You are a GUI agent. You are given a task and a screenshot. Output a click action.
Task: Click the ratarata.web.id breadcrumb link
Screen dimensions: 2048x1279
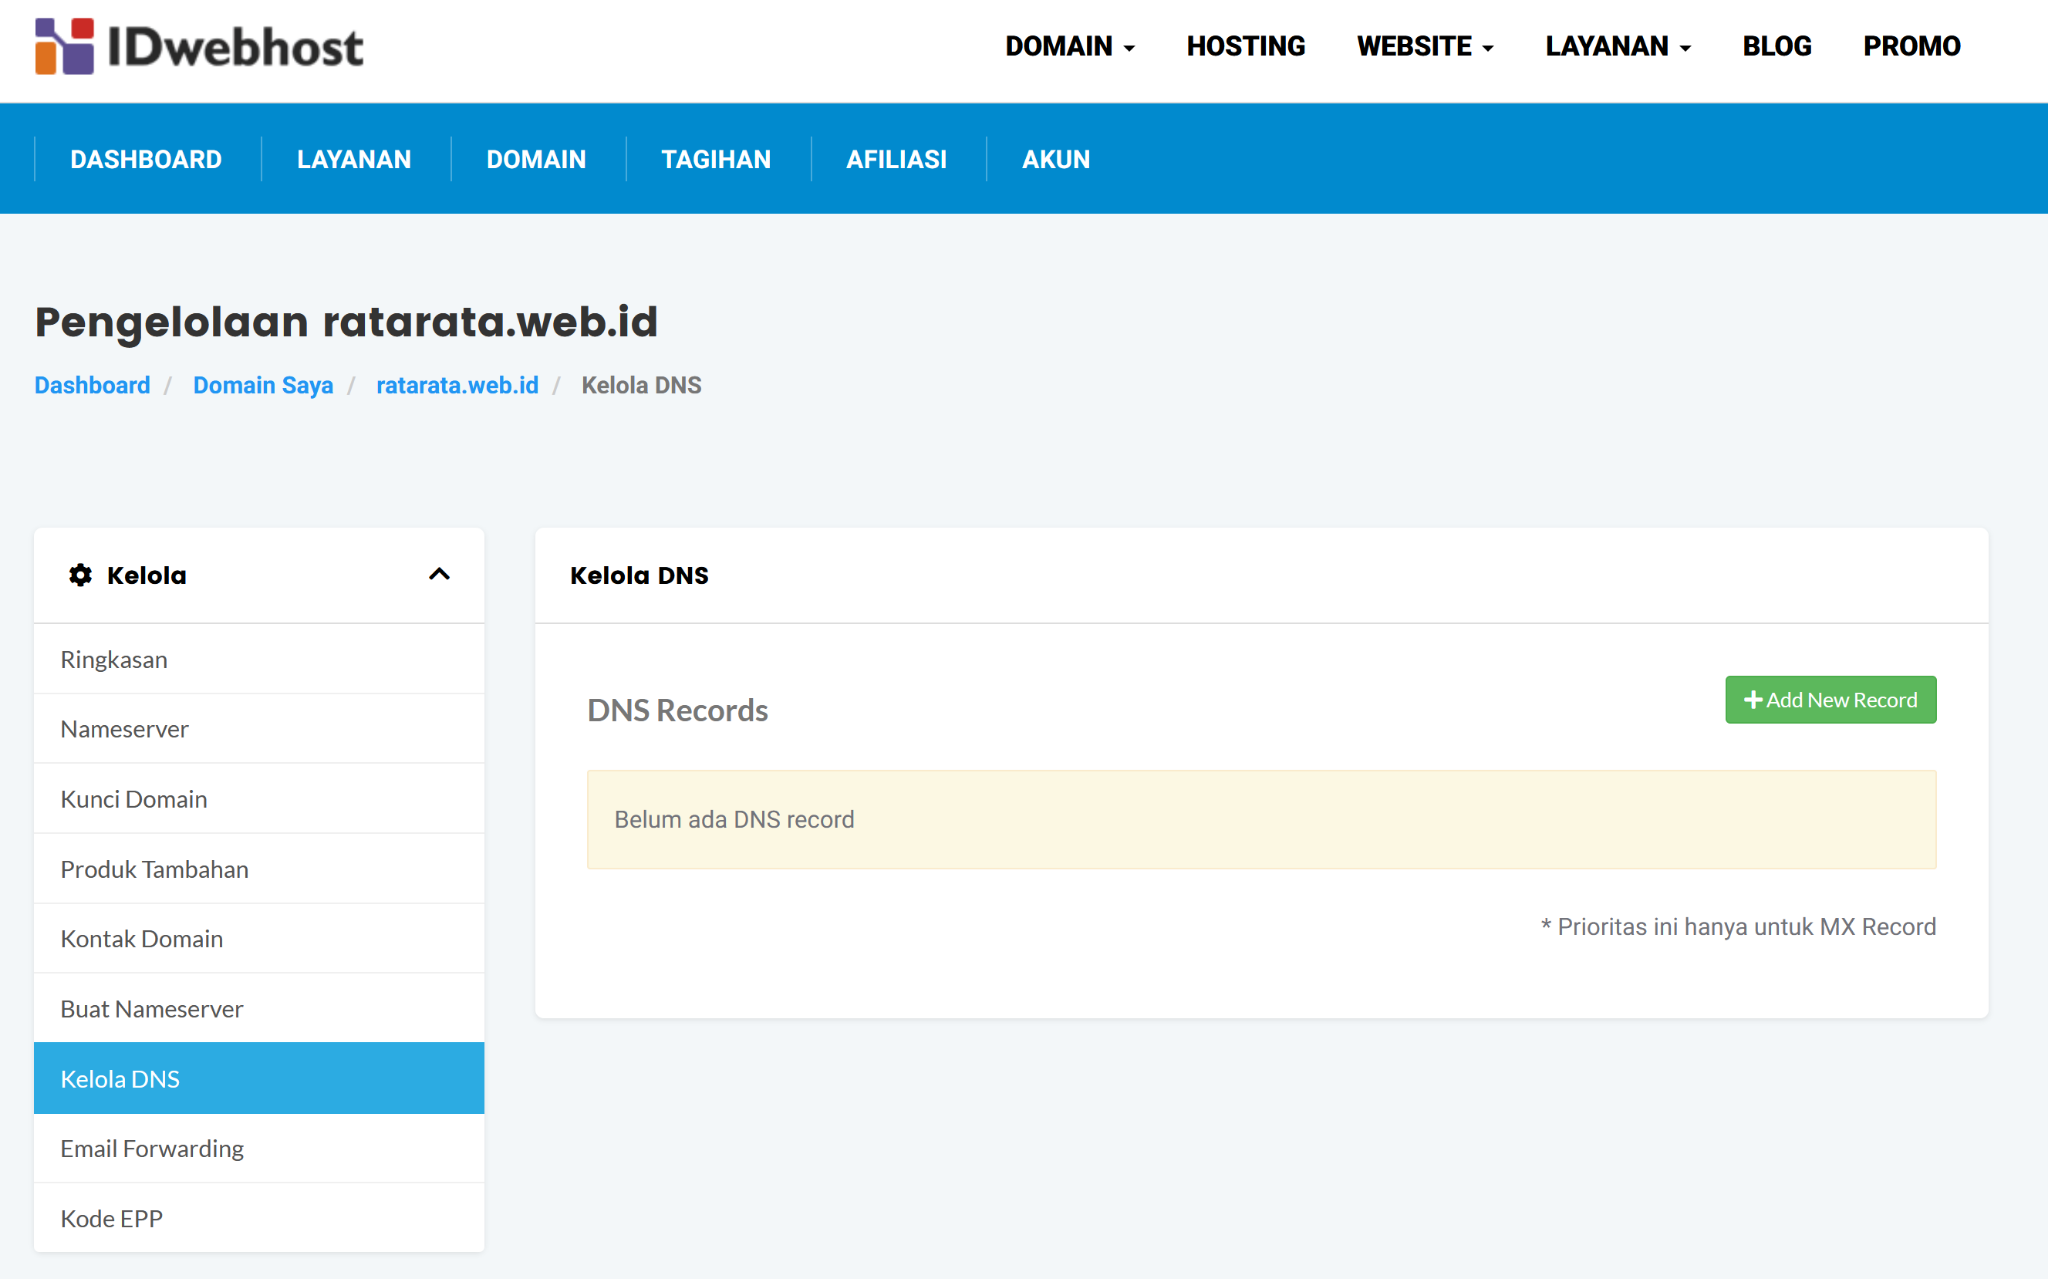click(457, 385)
